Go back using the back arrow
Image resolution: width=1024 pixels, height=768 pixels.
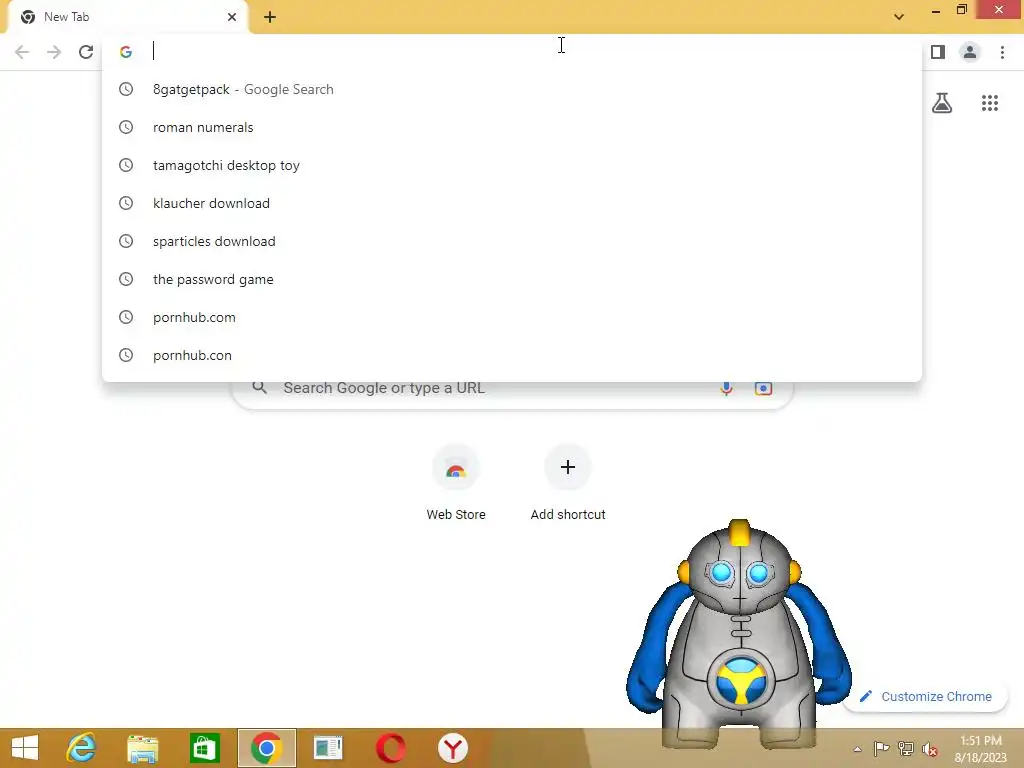(22, 52)
